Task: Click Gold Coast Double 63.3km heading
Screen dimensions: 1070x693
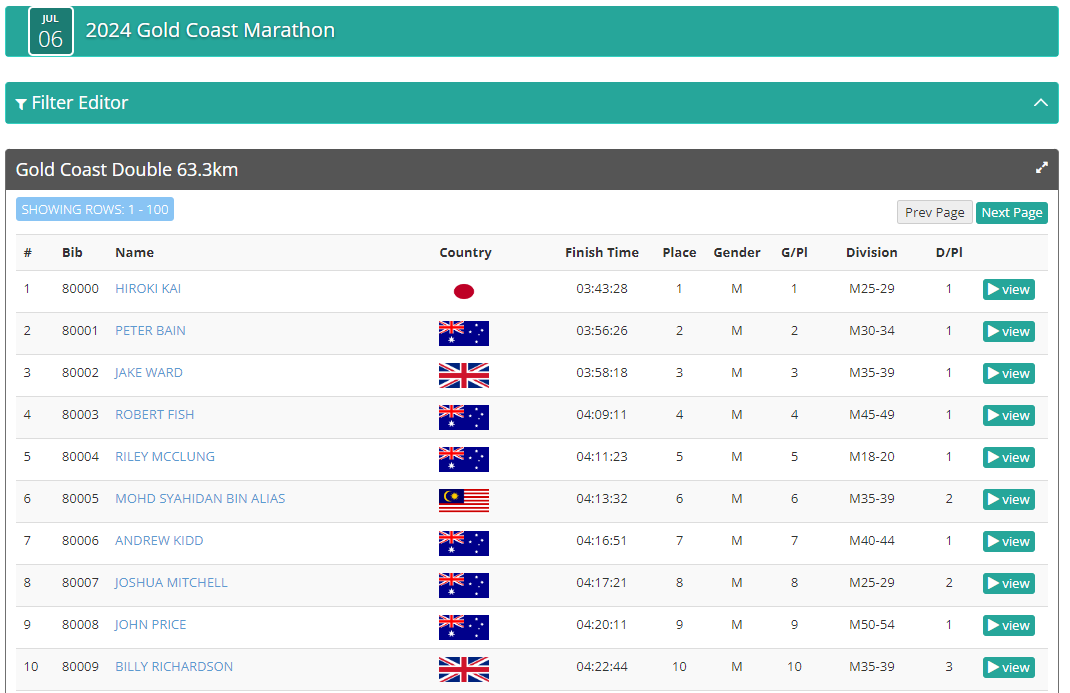Action: click(127, 170)
